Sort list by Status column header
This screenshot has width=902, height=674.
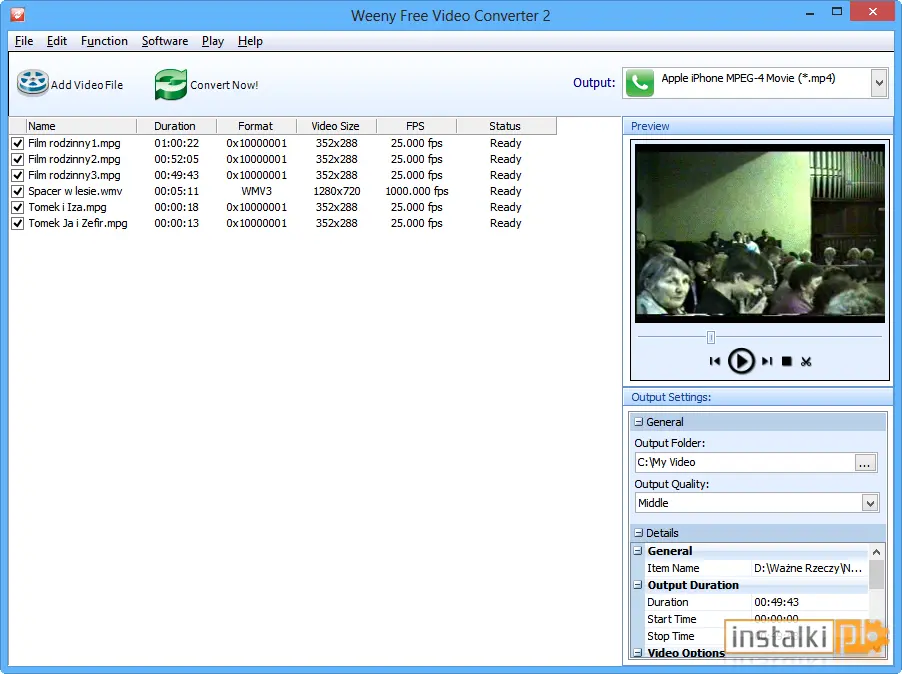506,126
